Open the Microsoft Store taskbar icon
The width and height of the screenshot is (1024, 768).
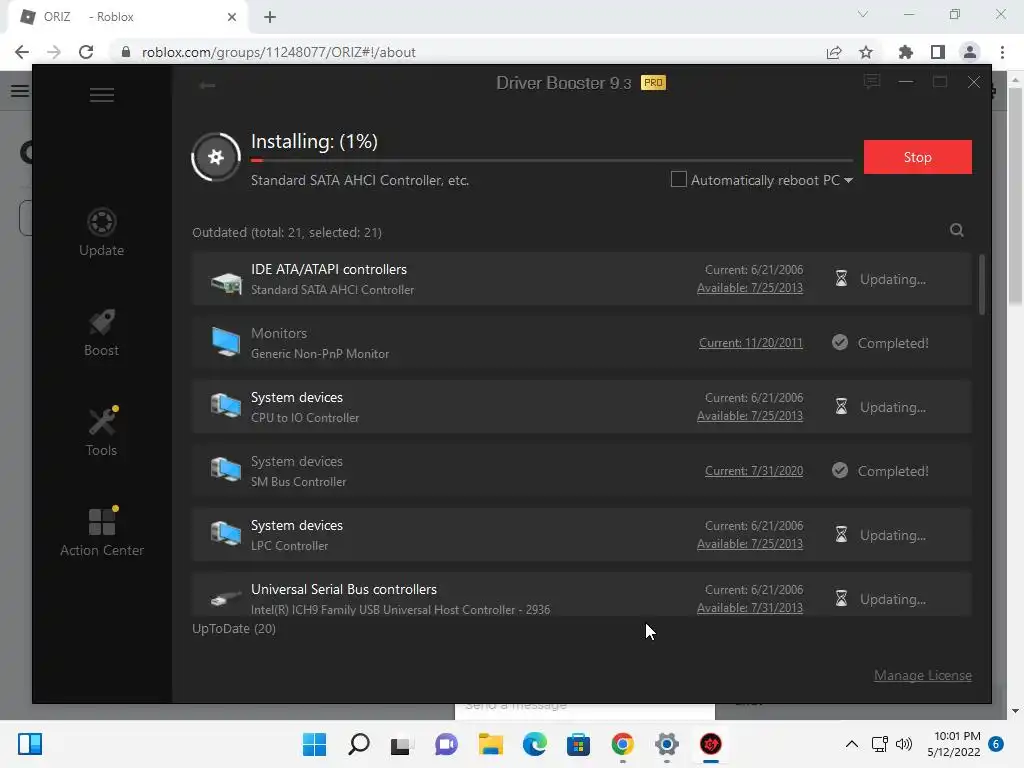click(x=578, y=744)
